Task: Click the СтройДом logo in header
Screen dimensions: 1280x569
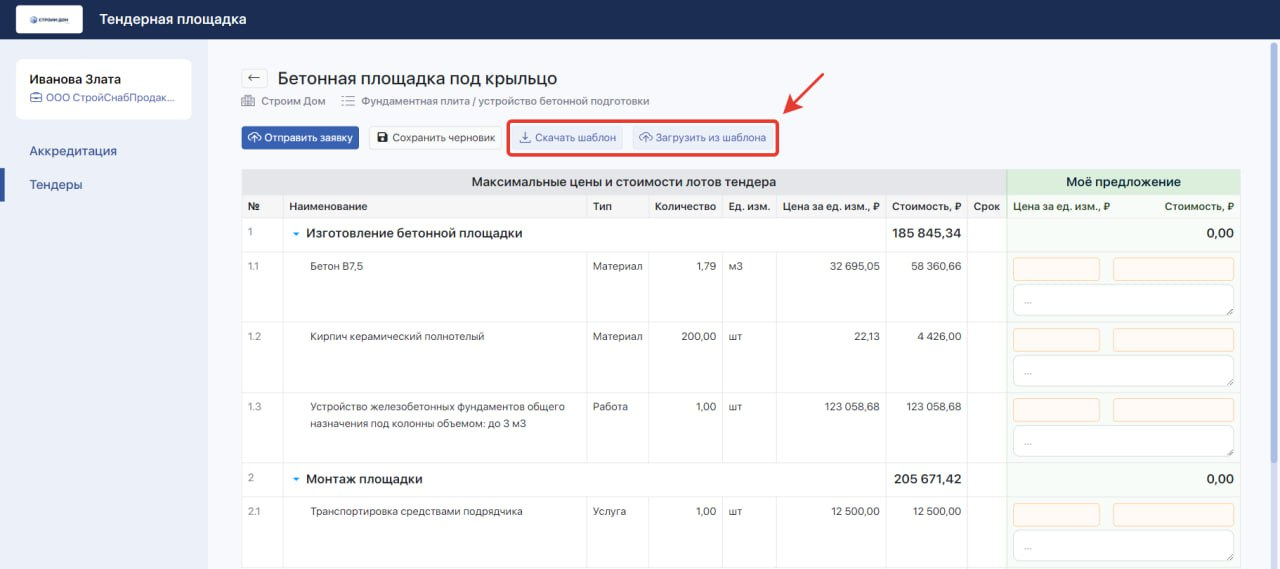Action: coord(49,19)
